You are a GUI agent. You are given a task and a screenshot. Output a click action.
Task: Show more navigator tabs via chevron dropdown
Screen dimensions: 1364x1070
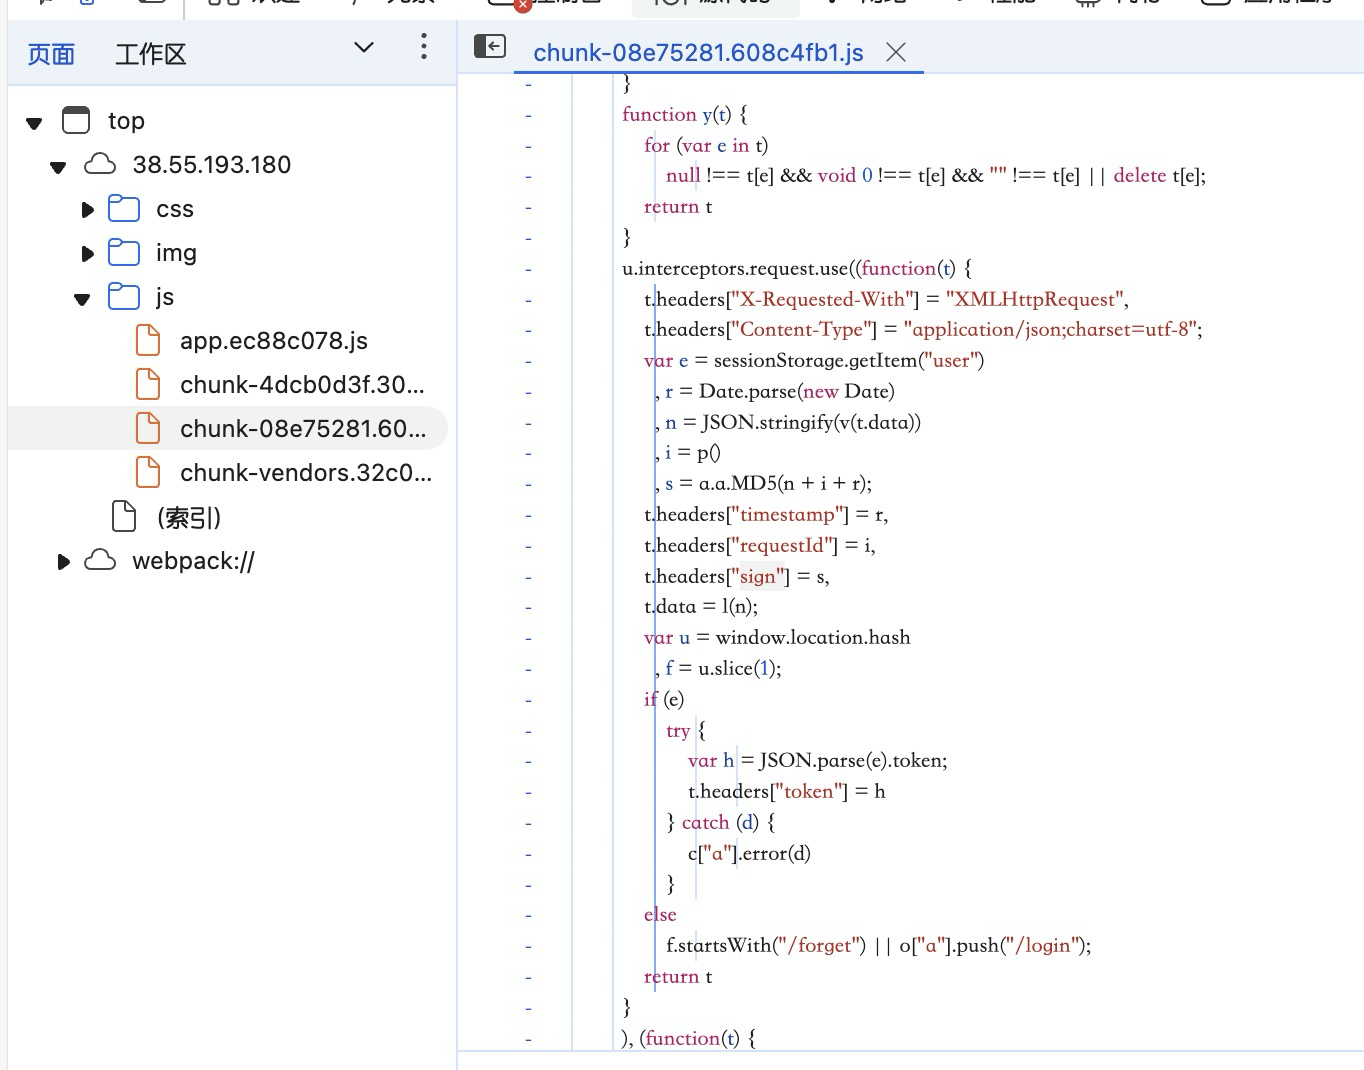pos(364,47)
